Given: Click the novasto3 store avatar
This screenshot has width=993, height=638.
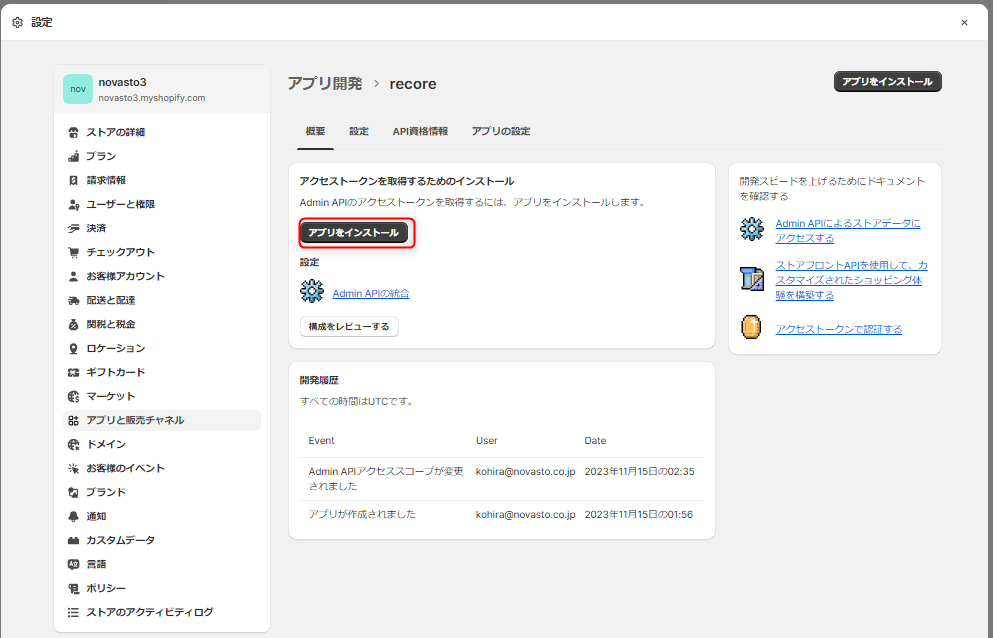Looking at the screenshot, I should click(78, 89).
